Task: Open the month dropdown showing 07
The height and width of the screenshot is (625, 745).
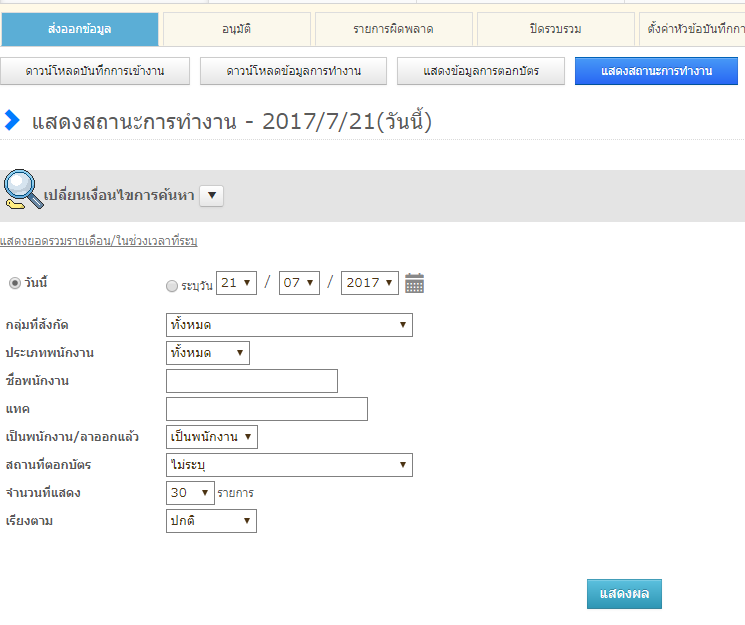Action: coord(299,283)
